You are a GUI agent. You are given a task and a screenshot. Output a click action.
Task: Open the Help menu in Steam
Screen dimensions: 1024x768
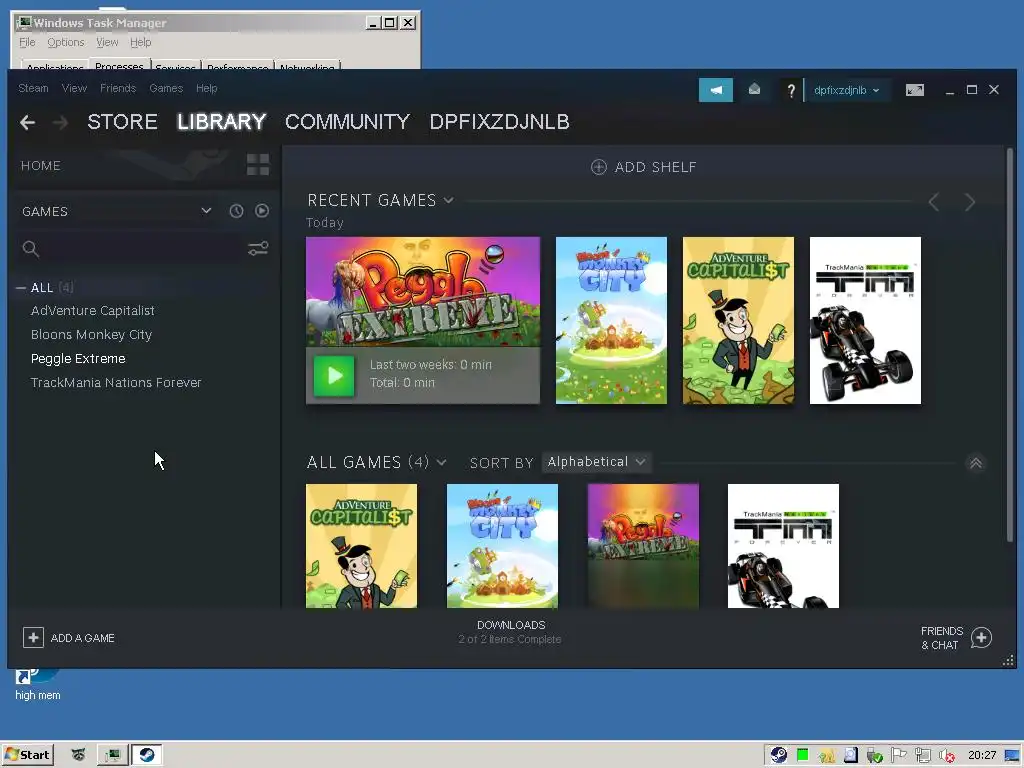pyautogui.click(x=206, y=88)
